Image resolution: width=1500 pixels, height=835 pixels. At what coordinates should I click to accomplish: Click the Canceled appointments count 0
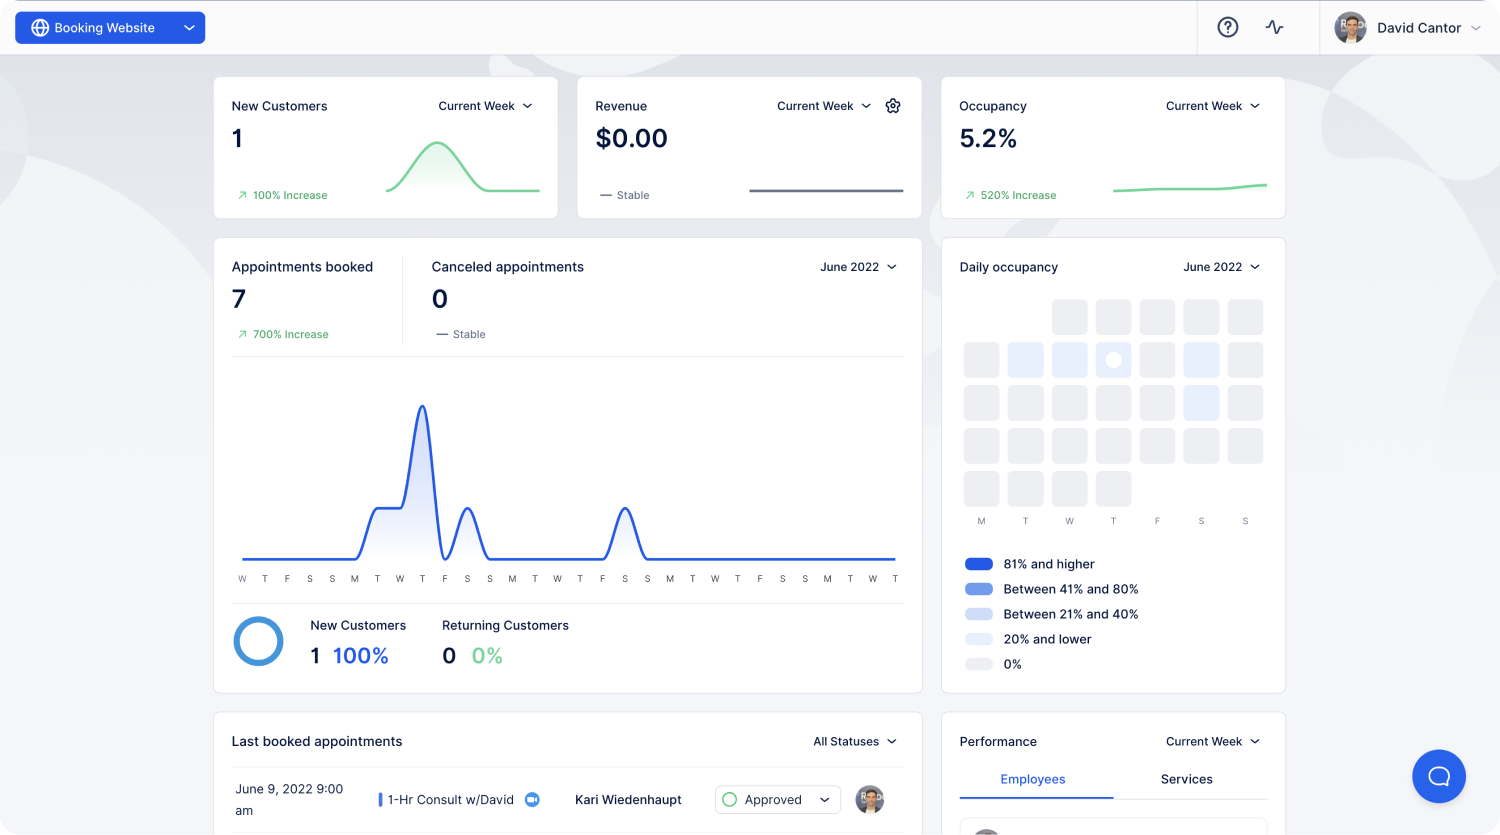coord(440,299)
